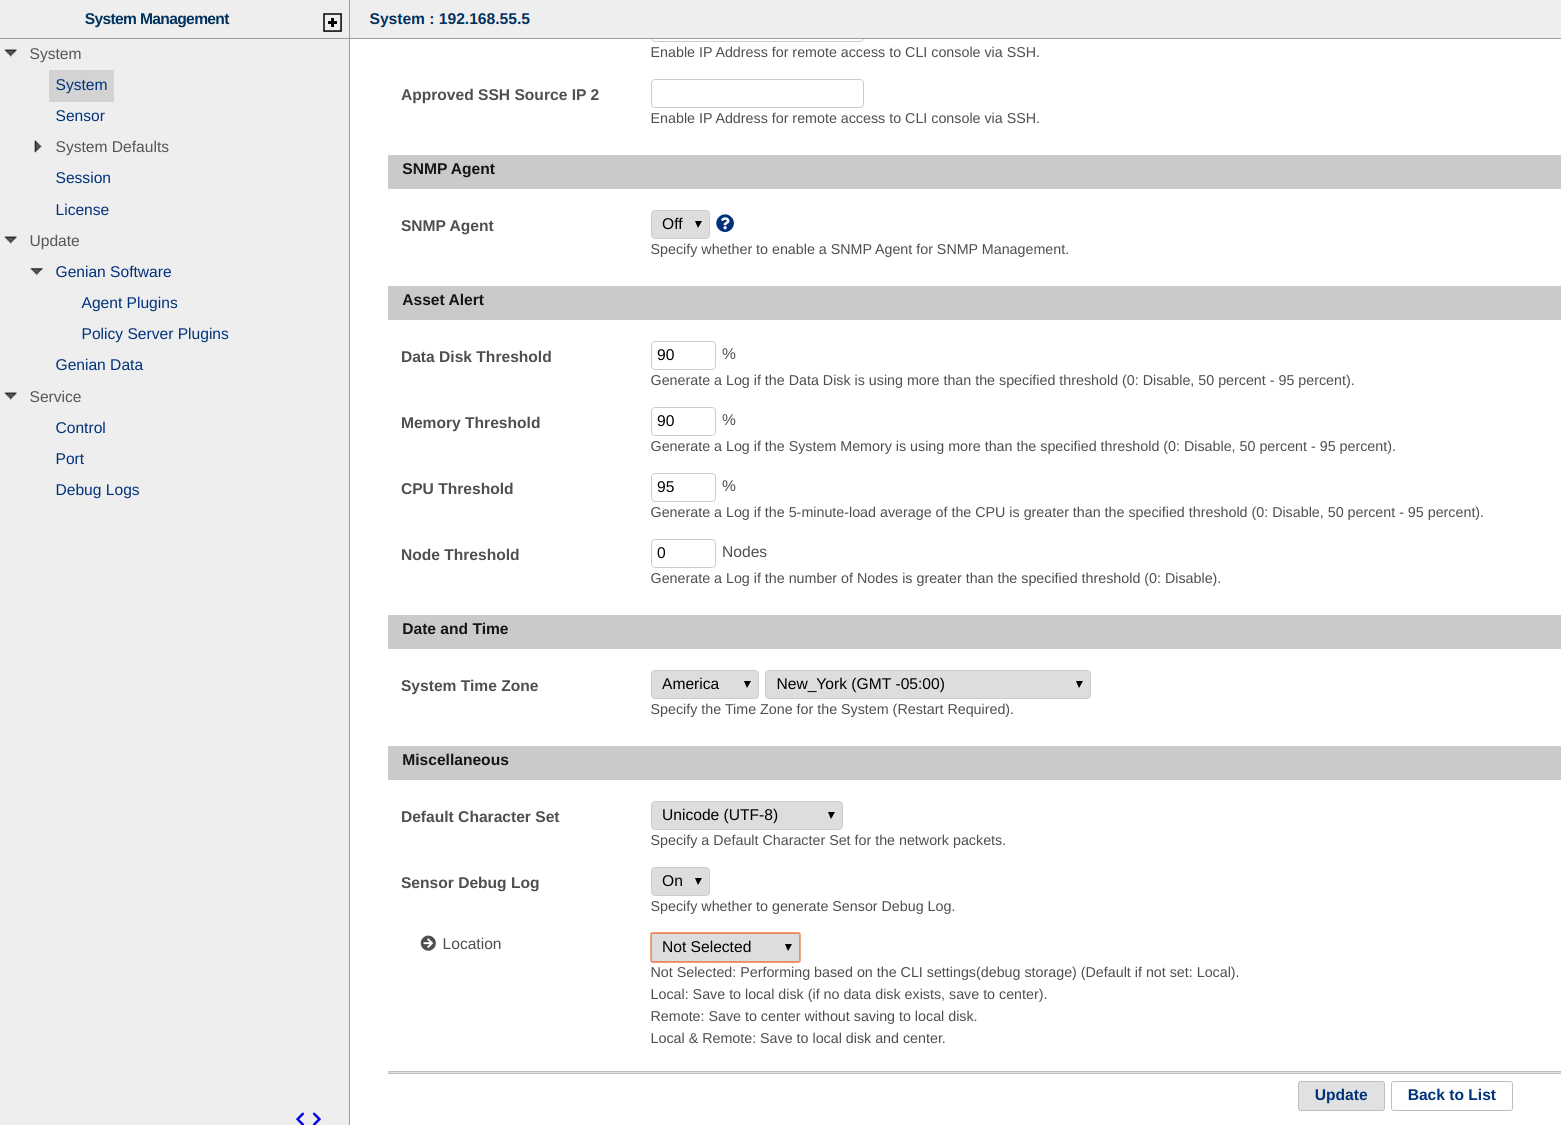Collapse the Genian Software tree node
The width and height of the screenshot is (1561, 1125).
(x=37, y=271)
